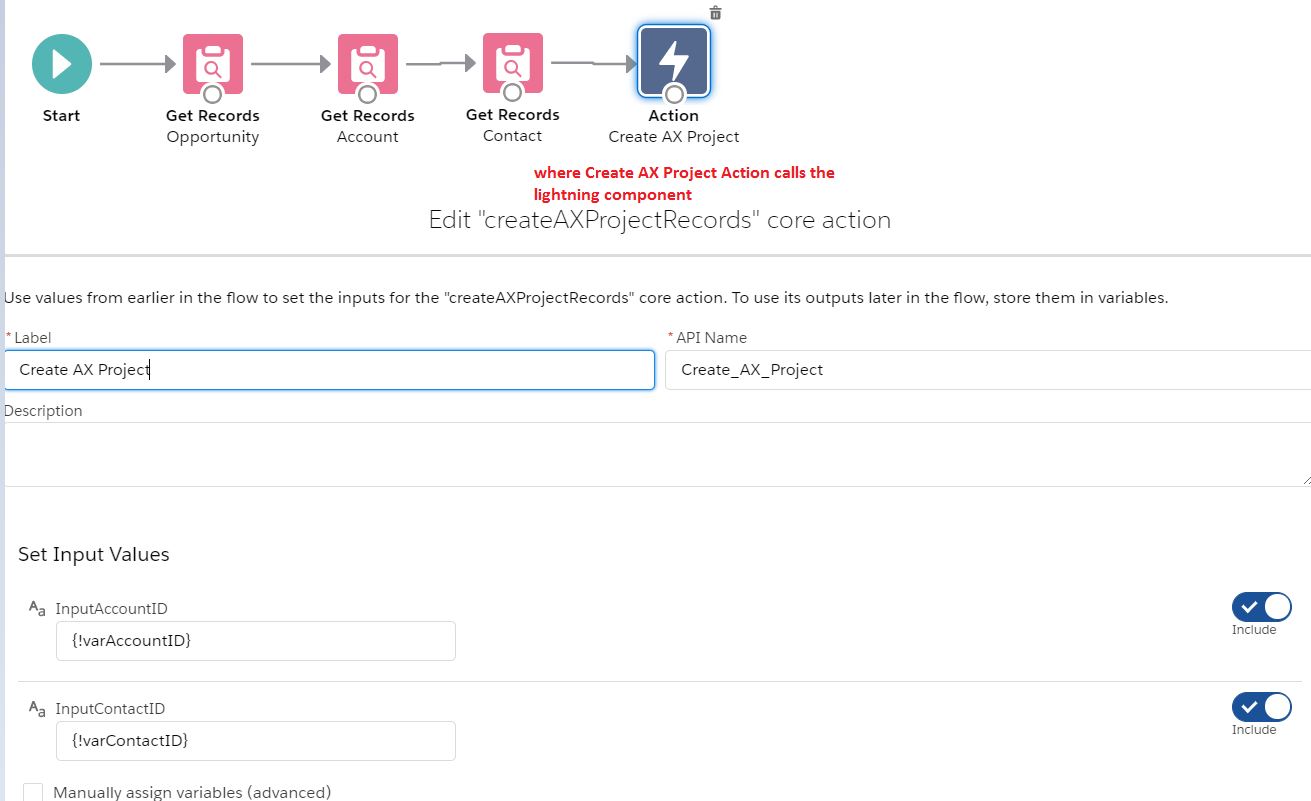This screenshot has width=1311, height=801.
Task: Click the text type icon beside InputAccountID
Action: (x=37, y=608)
